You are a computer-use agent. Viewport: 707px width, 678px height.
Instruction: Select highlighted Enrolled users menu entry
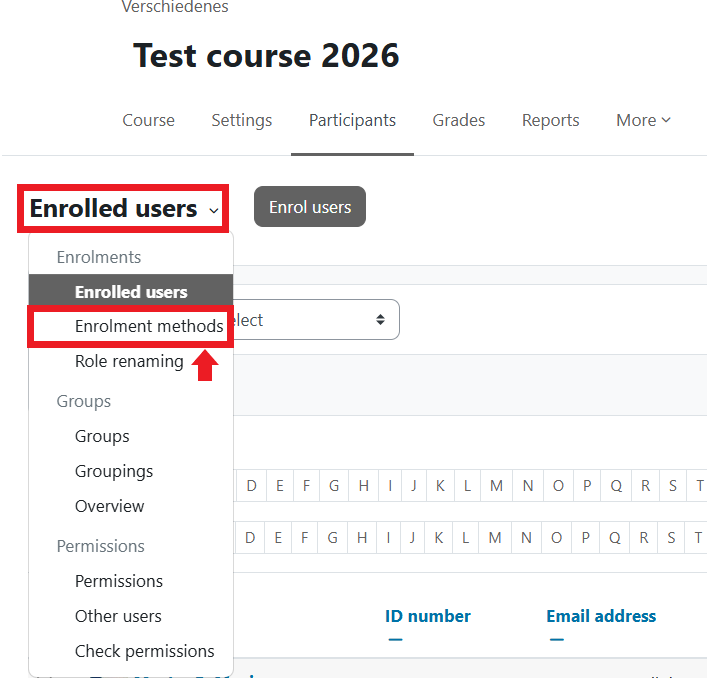(131, 292)
